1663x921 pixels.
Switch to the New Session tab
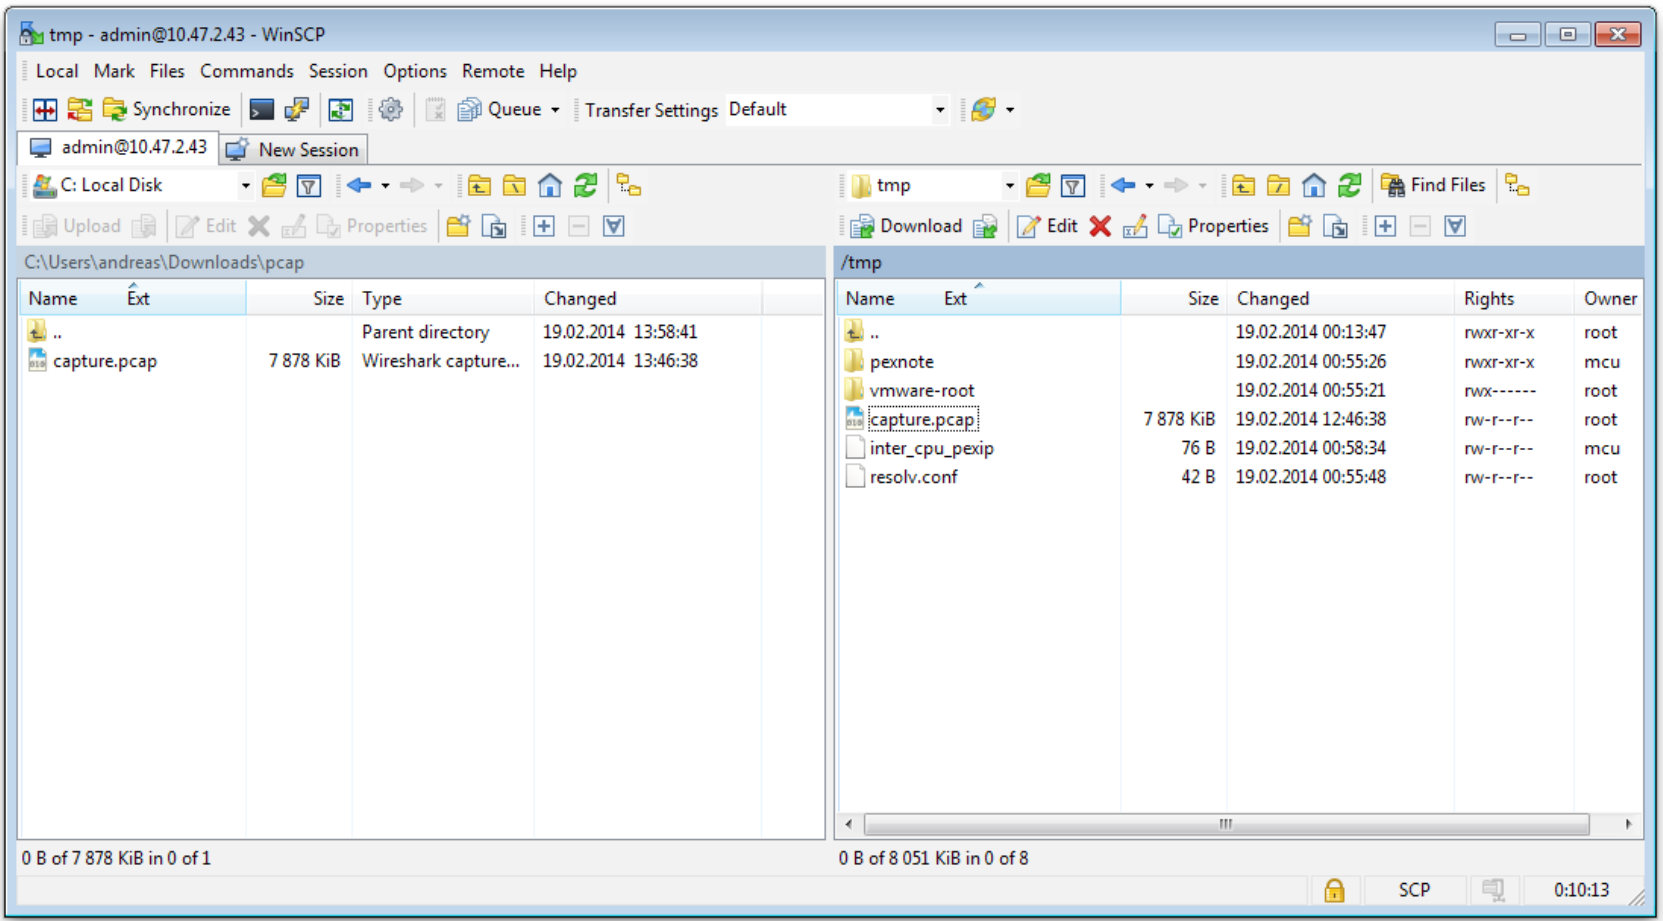[x=295, y=150]
